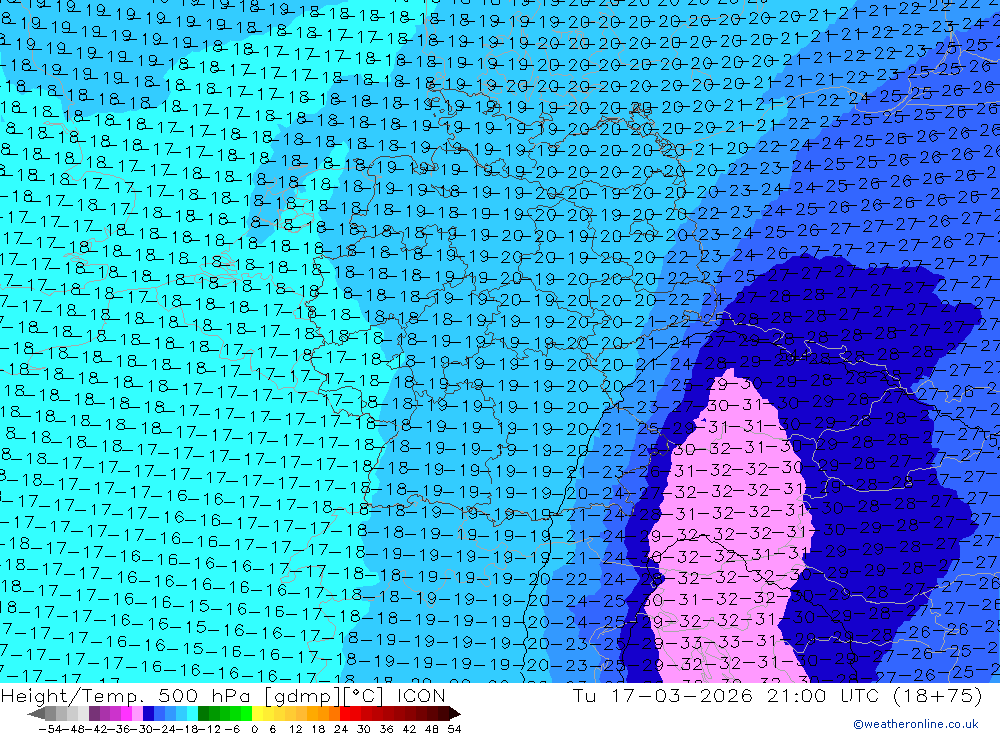This screenshot has height=733, width=1000.
Task: Pick the bright cyan swatch just below -18
Action: point(192,713)
